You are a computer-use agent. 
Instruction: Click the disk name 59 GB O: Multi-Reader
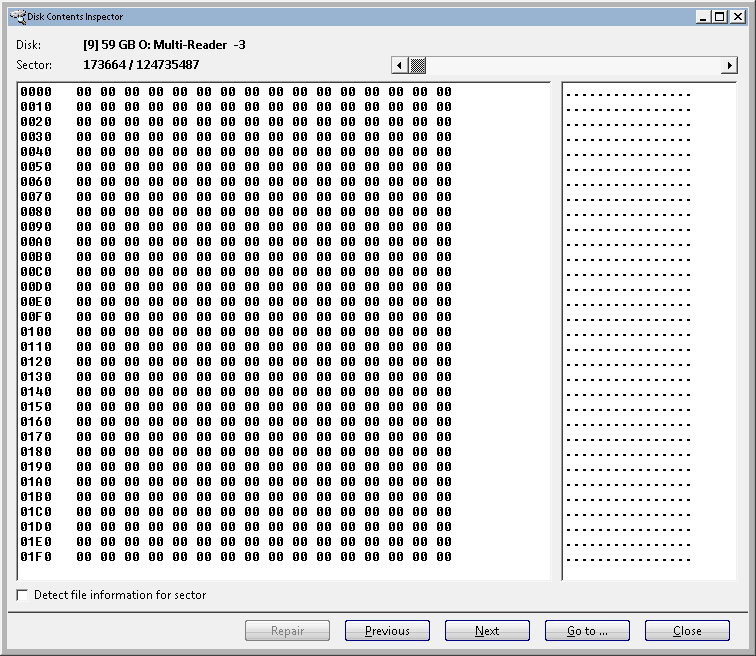(164, 45)
